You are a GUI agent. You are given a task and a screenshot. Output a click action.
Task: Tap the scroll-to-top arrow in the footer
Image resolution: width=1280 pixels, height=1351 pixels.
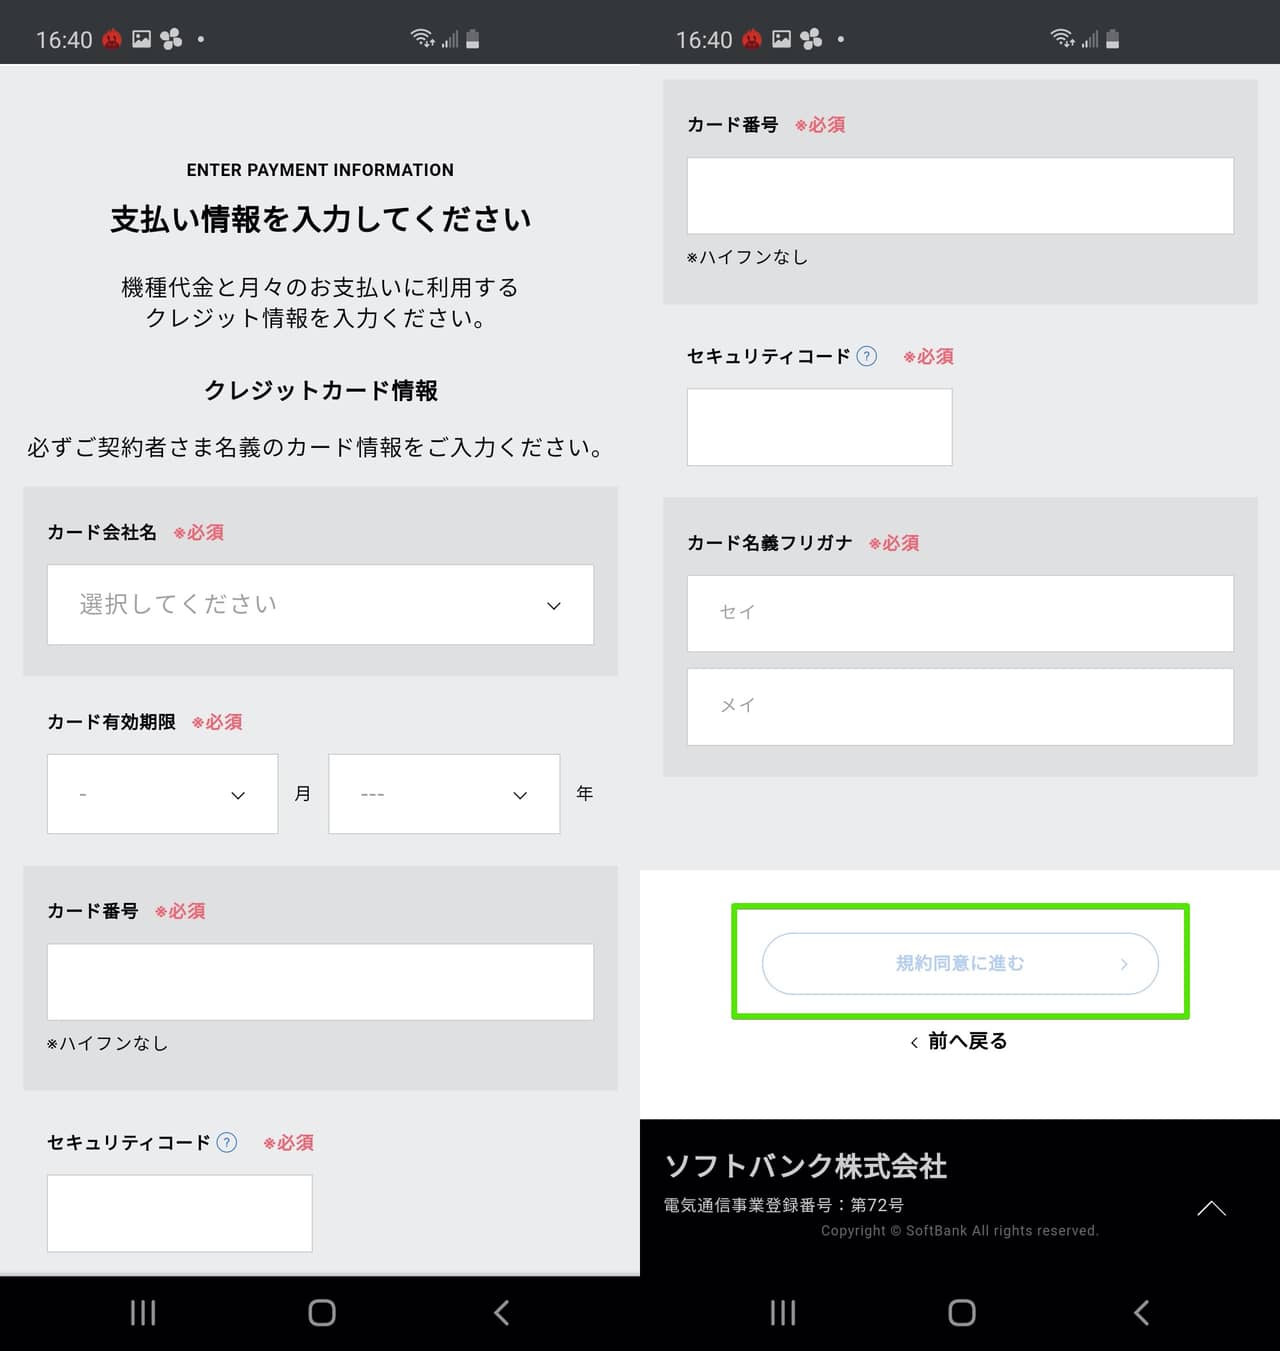1211,1208
